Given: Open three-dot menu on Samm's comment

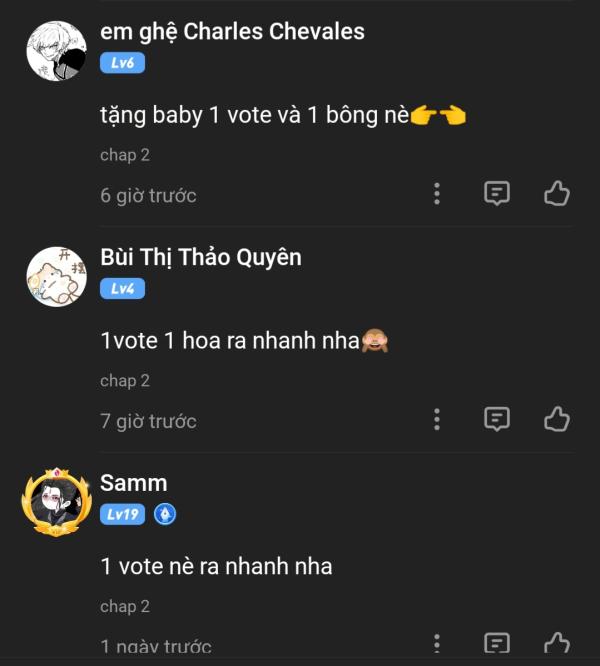Looking at the screenshot, I should 437,643.
